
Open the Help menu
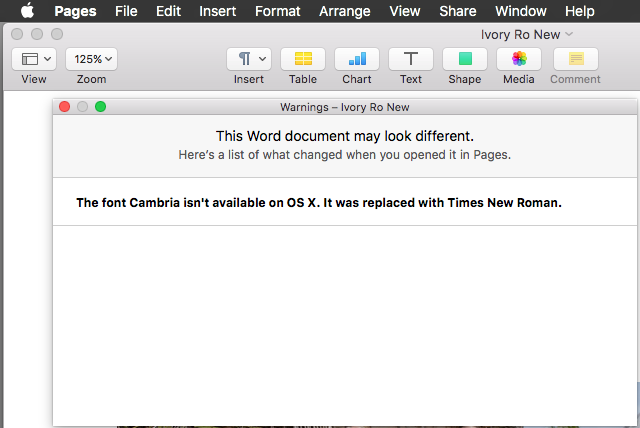tap(579, 11)
